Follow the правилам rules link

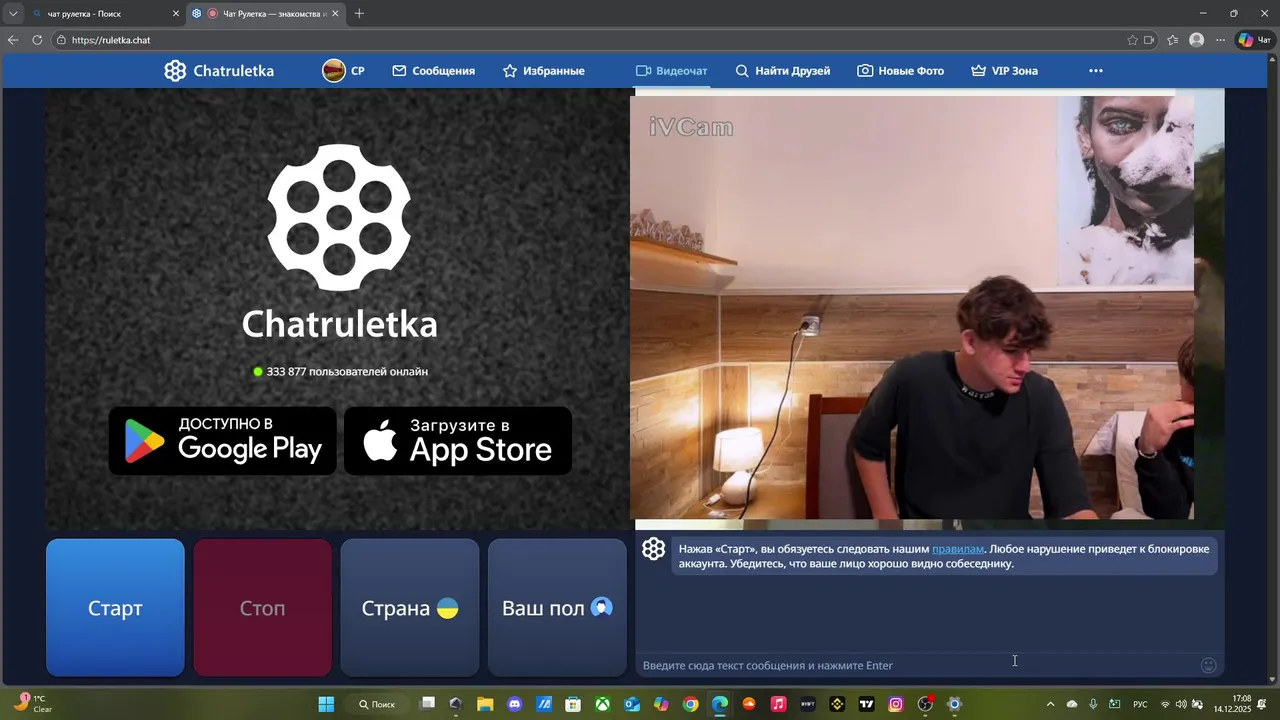pyautogui.click(x=958, y=549)
